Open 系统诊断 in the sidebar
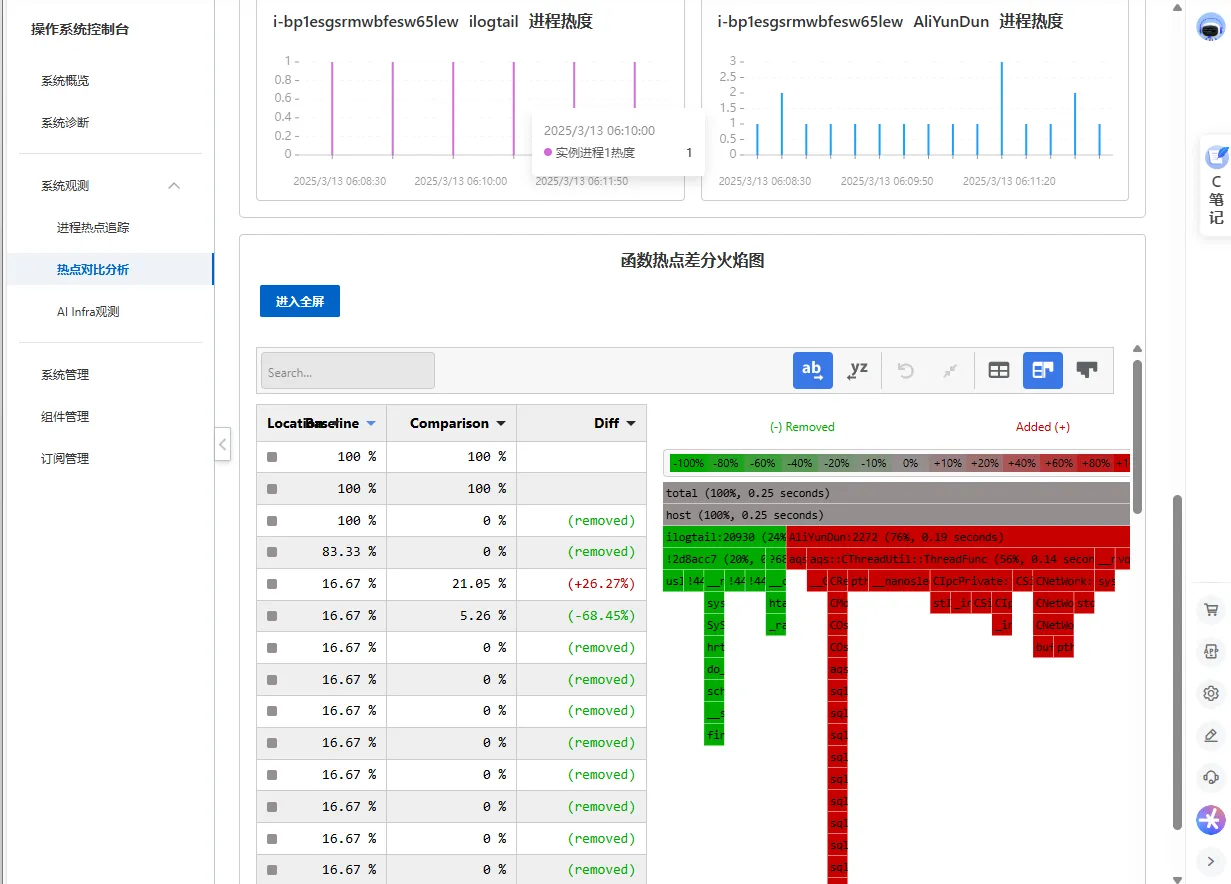 tap(66, 123)
